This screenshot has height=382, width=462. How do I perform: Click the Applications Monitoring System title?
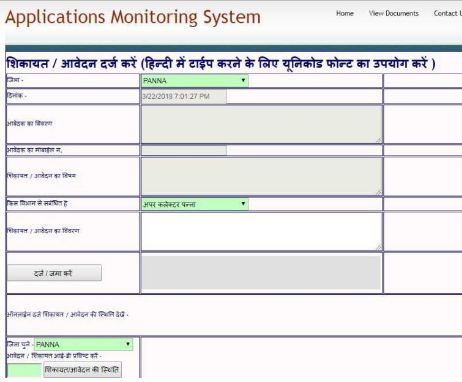coord(133,17)
